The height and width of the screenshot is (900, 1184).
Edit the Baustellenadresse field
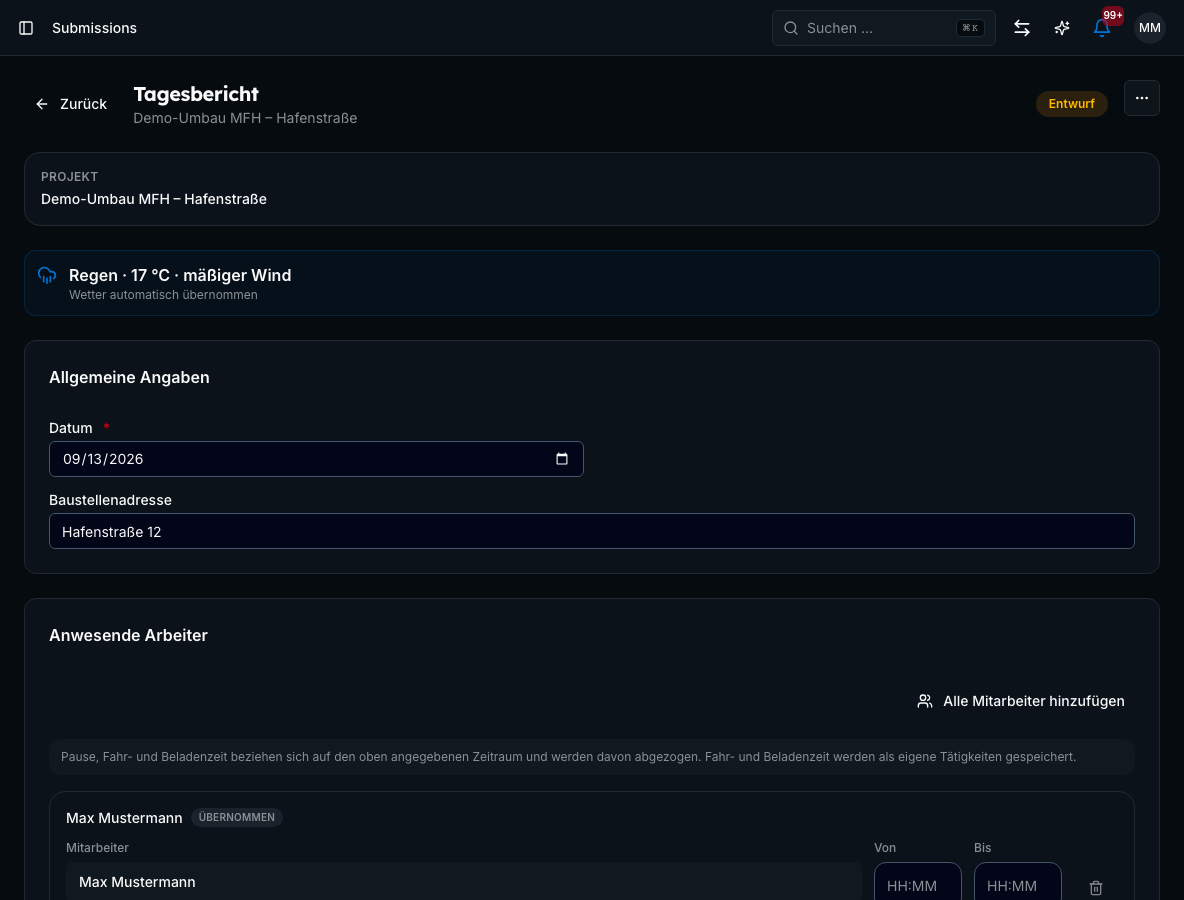[591, 532]
